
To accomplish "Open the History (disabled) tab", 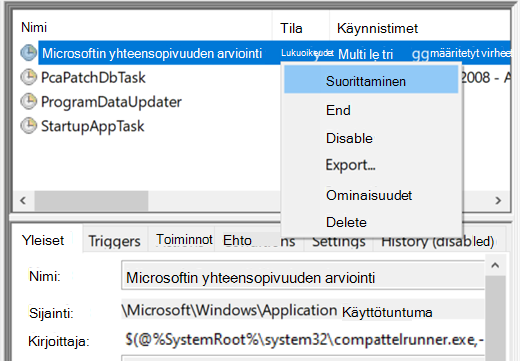I will click(438, 242).
